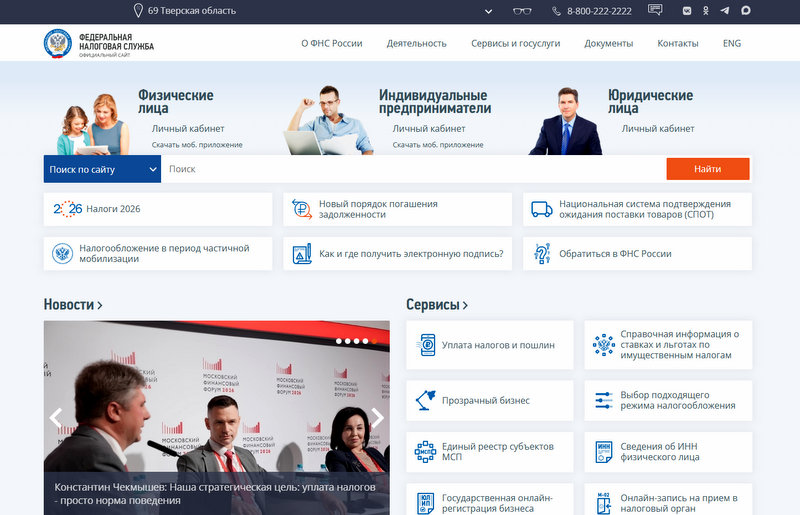The height and width of the screenshot is (515, 800).
Task: Click the question mark contact FNS icon
Action: click(542, 254)
